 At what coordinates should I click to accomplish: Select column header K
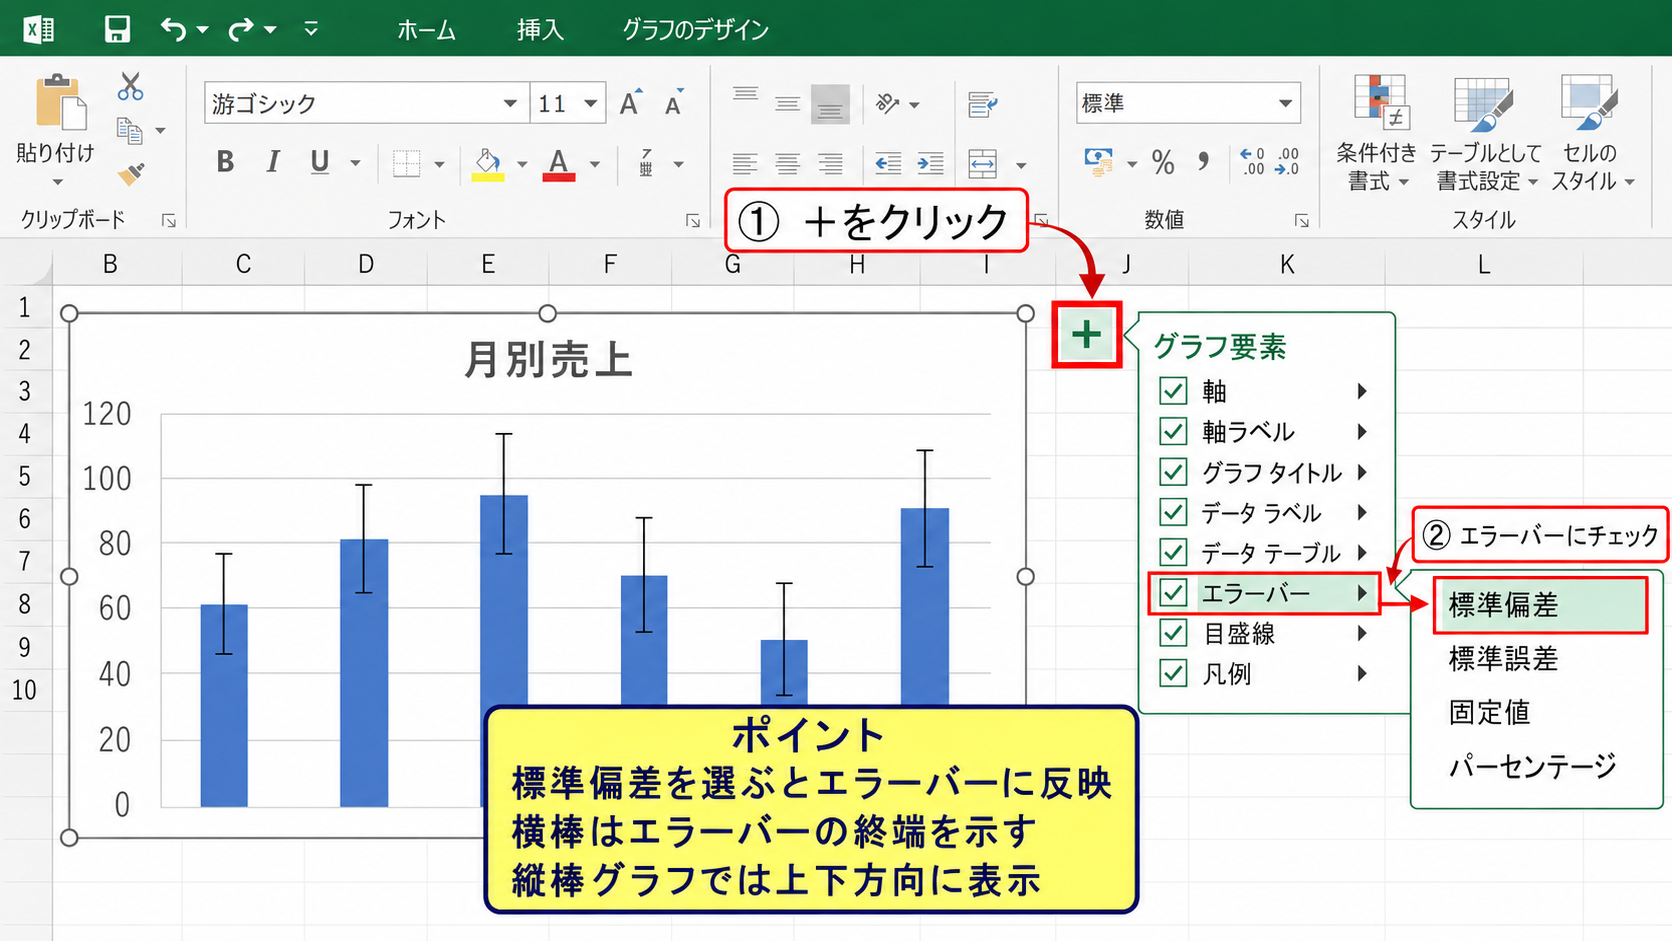click(1287, 264)
